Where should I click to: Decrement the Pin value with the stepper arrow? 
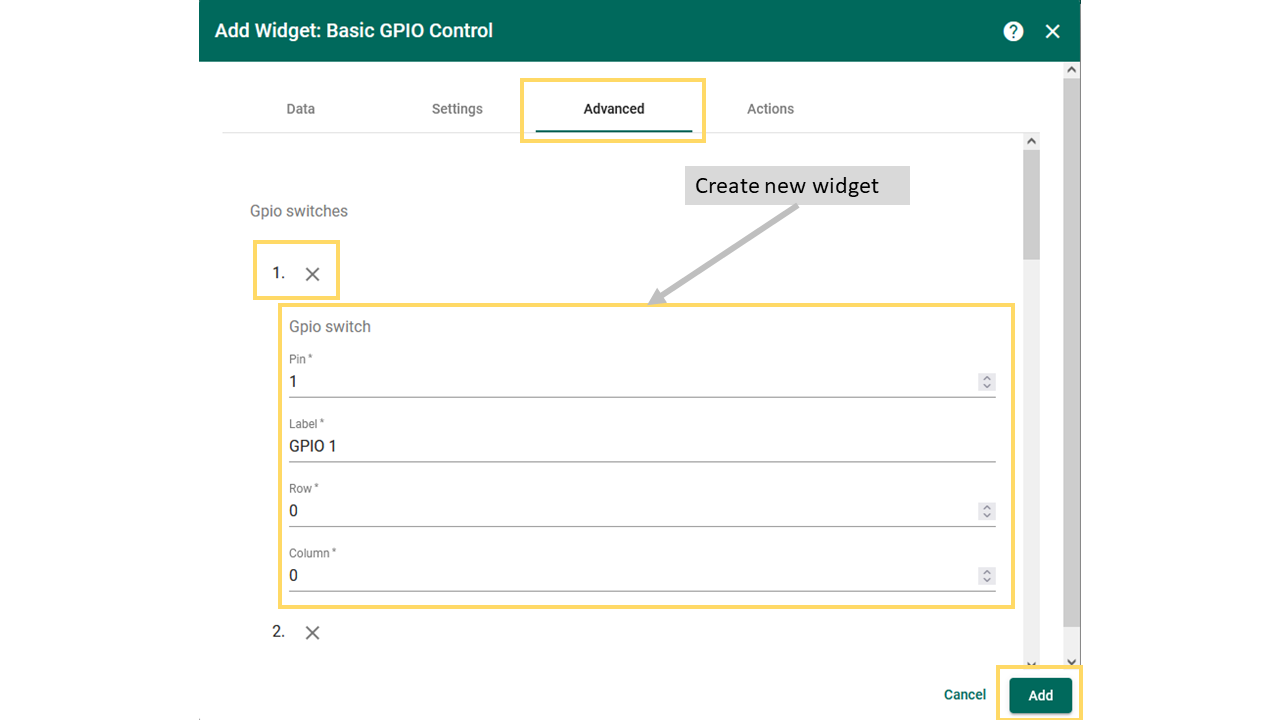tap(987, 386)
